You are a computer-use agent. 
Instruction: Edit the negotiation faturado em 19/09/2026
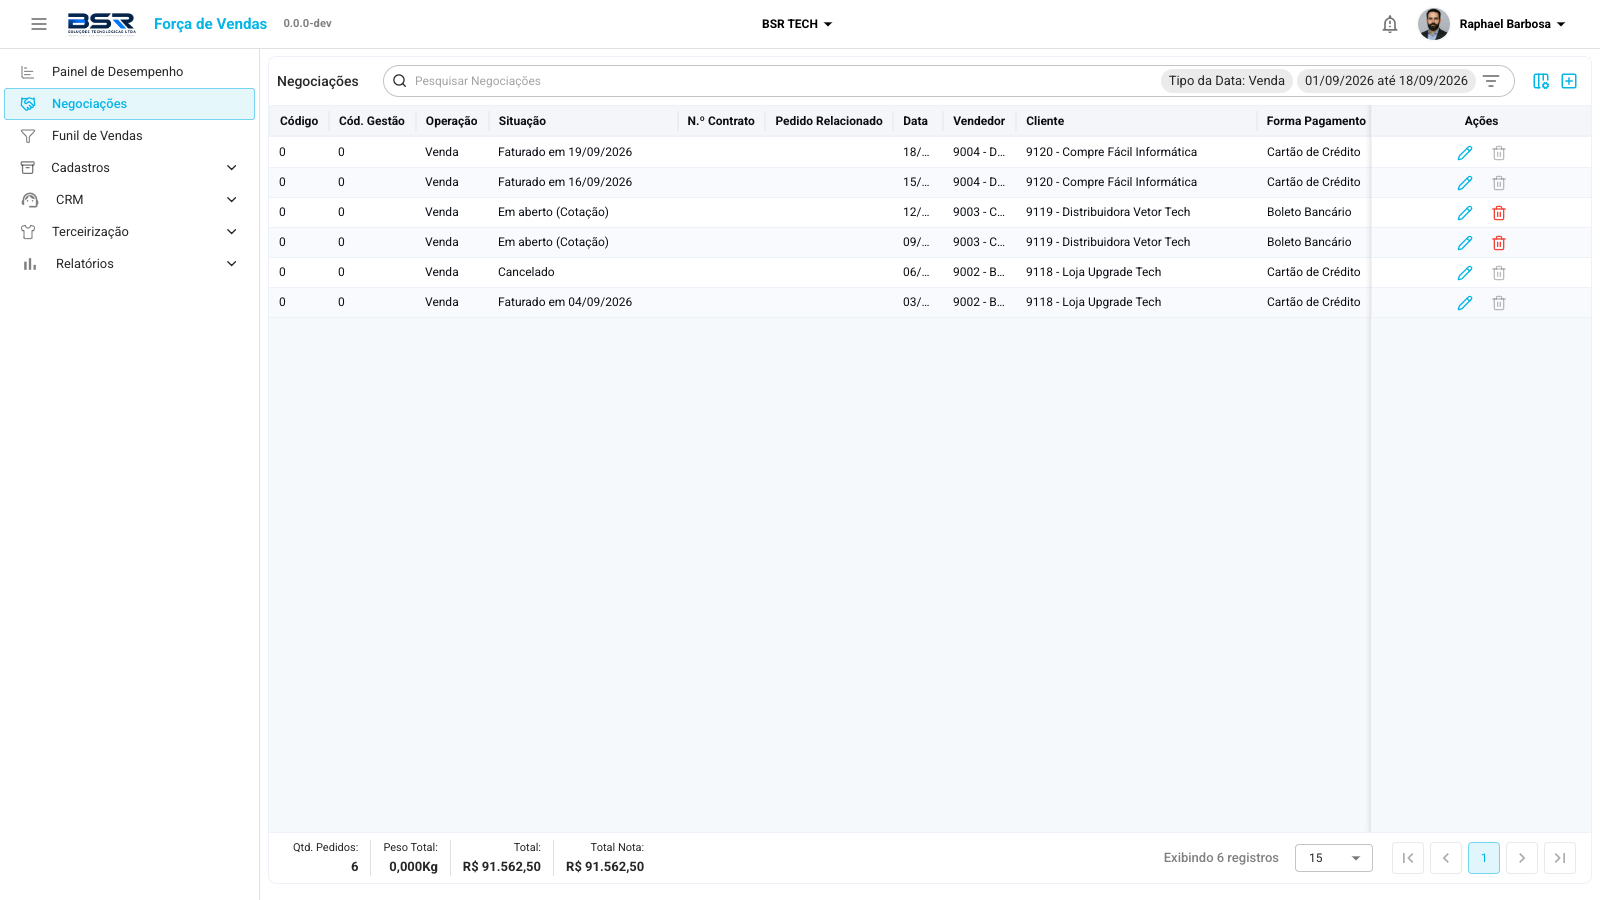click(x=1465, y=153)
